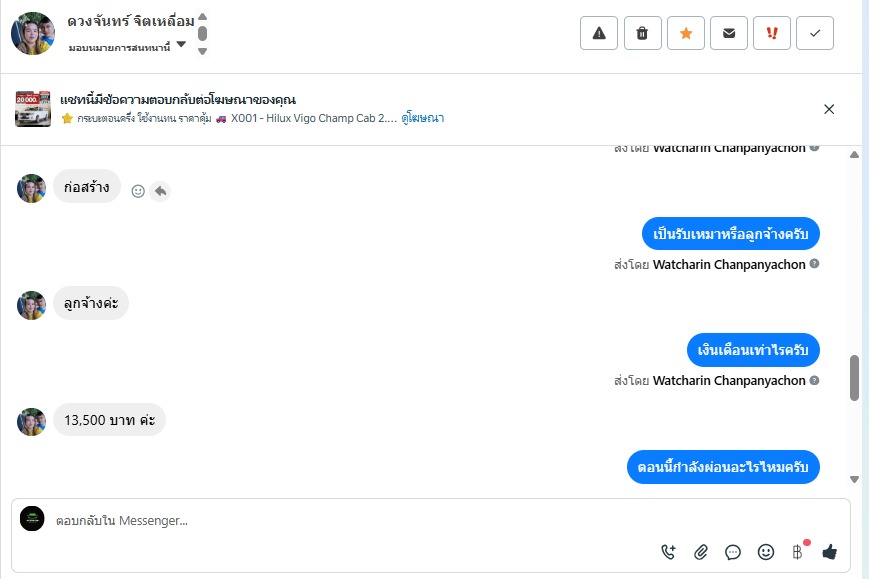The image size is (869, 579).
Task: Mark conversation done with the checkmark
Action: coord(815,33)
